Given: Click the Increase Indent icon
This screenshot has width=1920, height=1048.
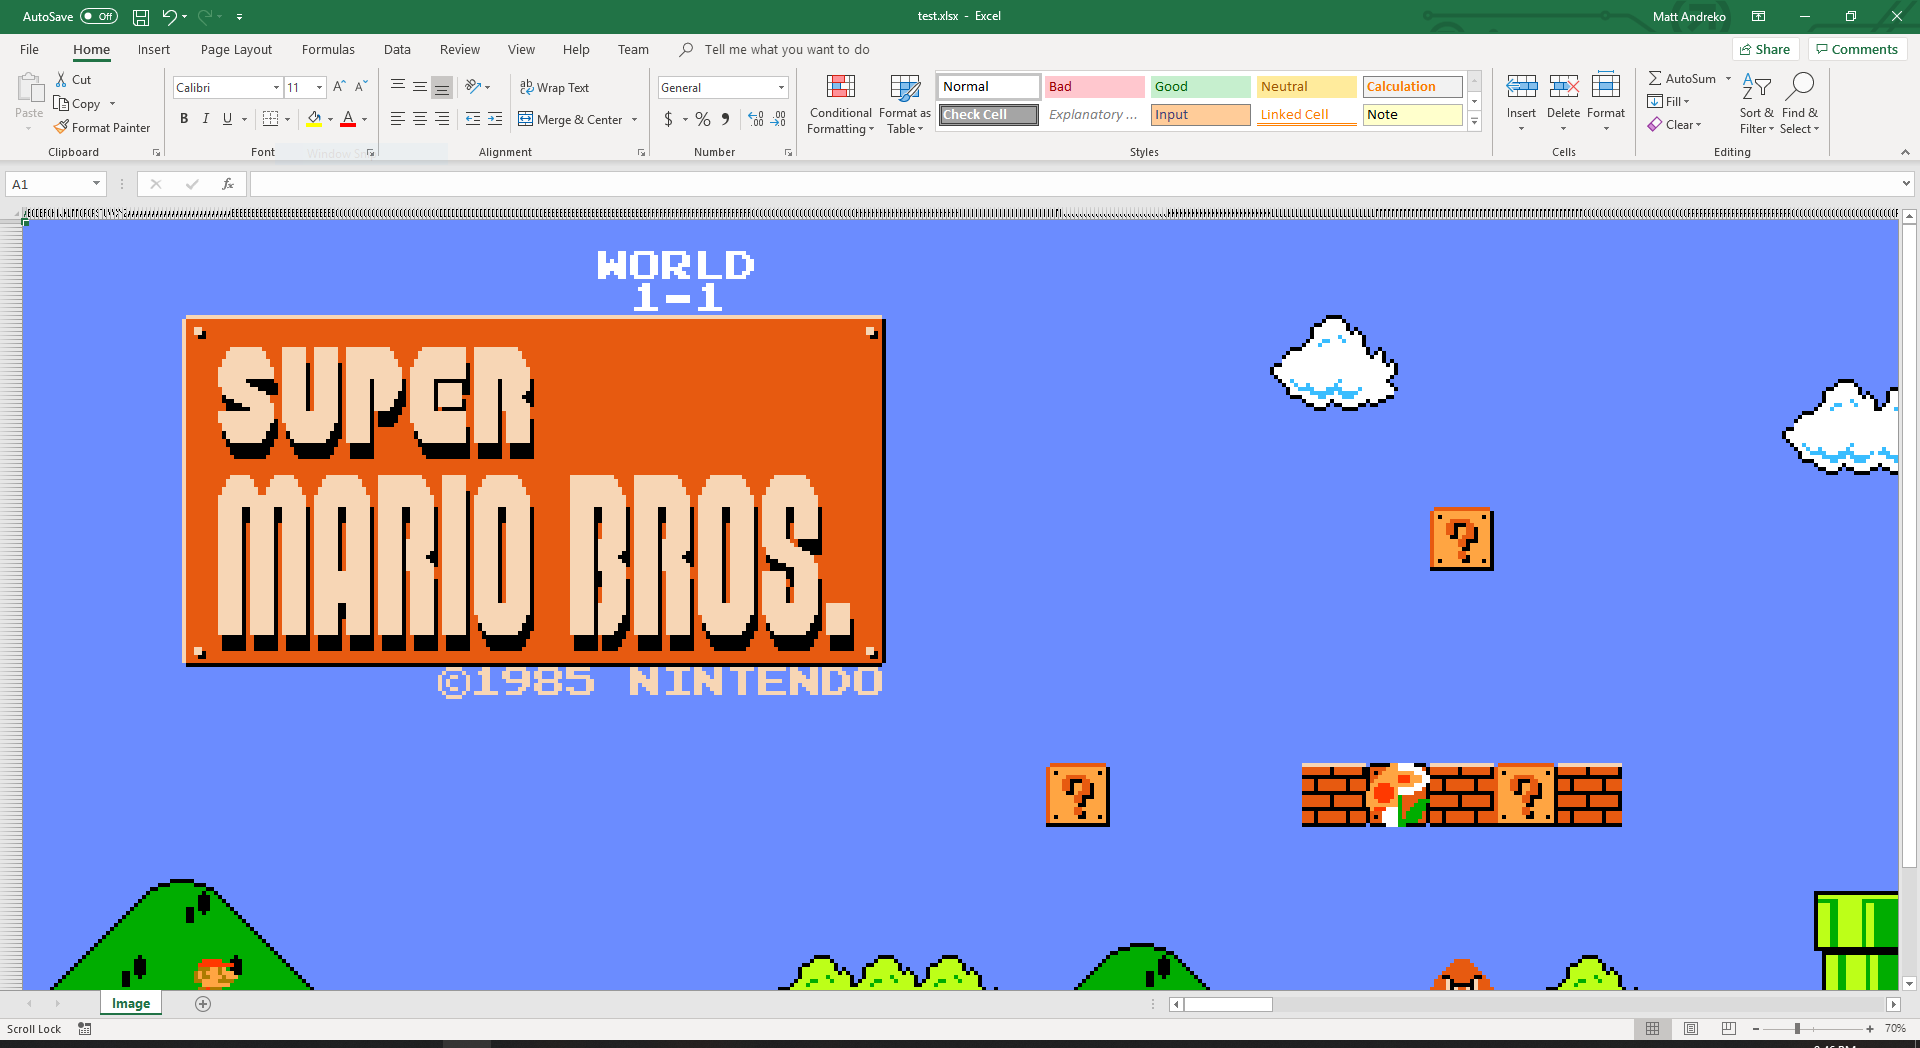Looking at the screenshot, I should click(495, 119).
